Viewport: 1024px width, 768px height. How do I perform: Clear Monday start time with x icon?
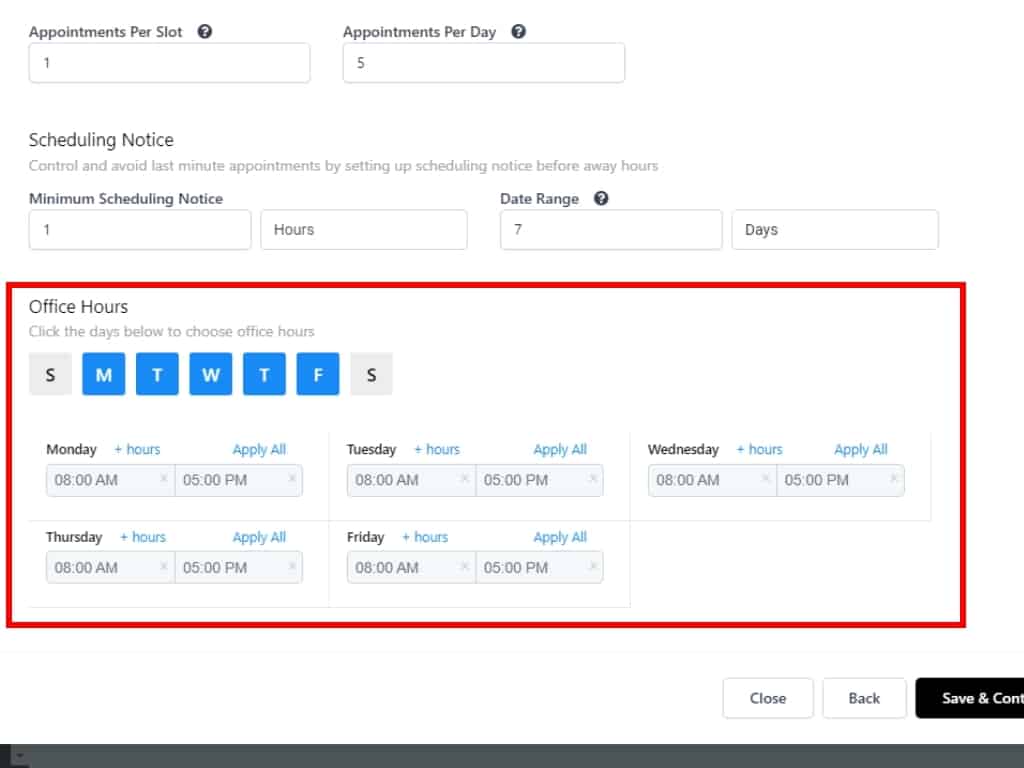pyautogui.click(x=164, y=479)
